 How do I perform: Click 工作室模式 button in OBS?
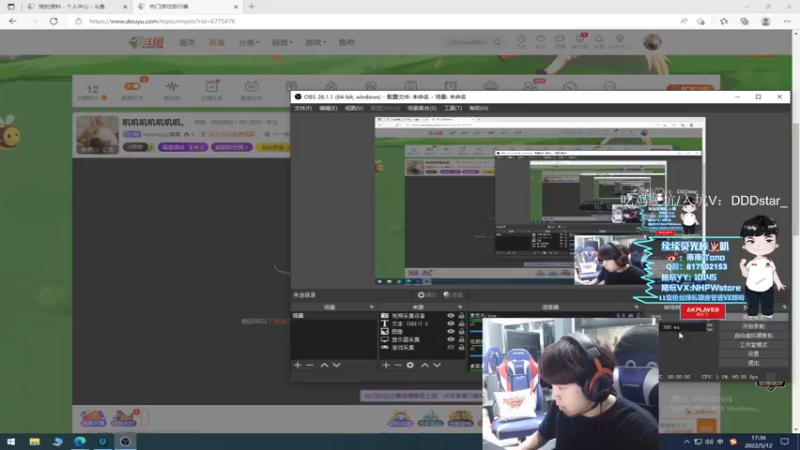(753, 345)
